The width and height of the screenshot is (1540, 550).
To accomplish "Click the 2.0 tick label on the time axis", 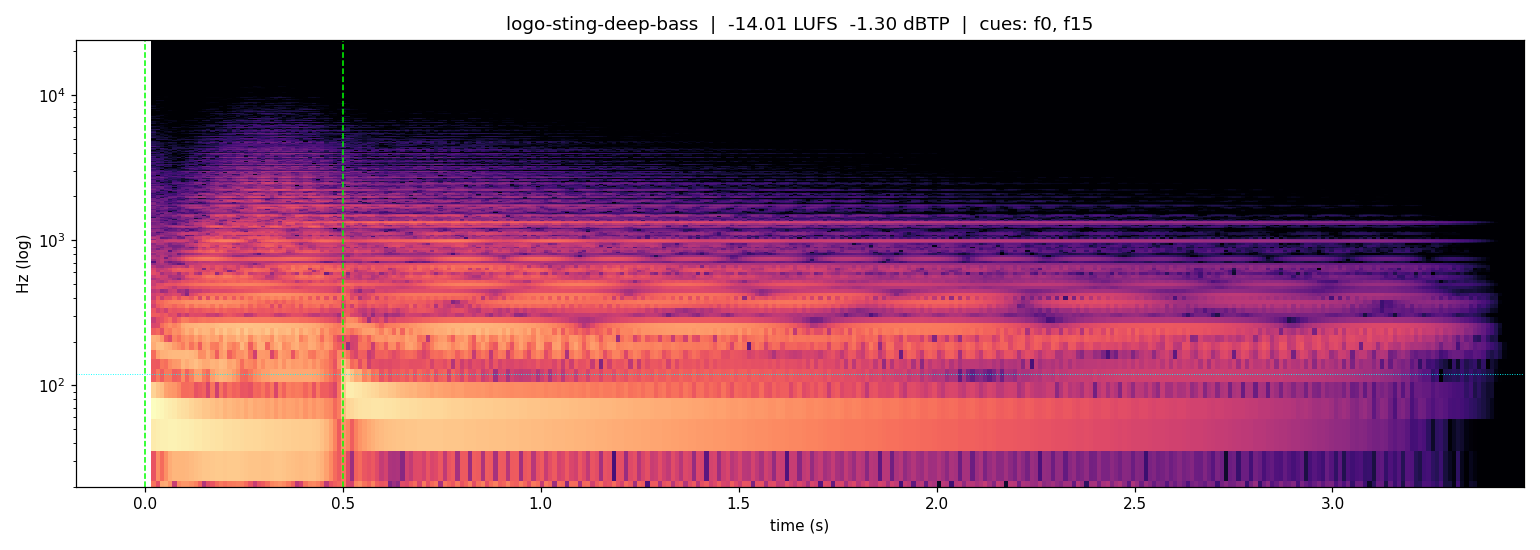I will point(937,504).
